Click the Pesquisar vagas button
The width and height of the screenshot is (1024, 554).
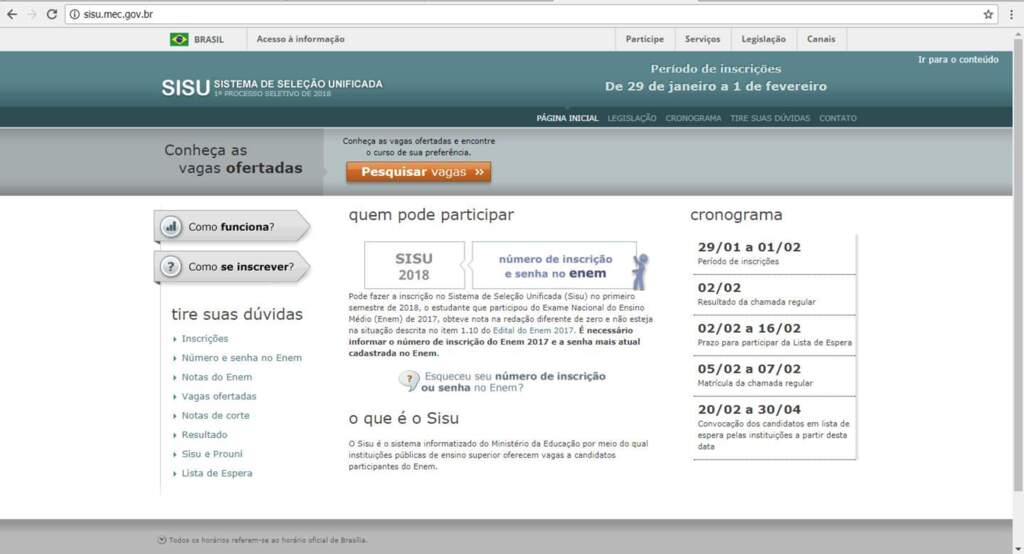419,172
